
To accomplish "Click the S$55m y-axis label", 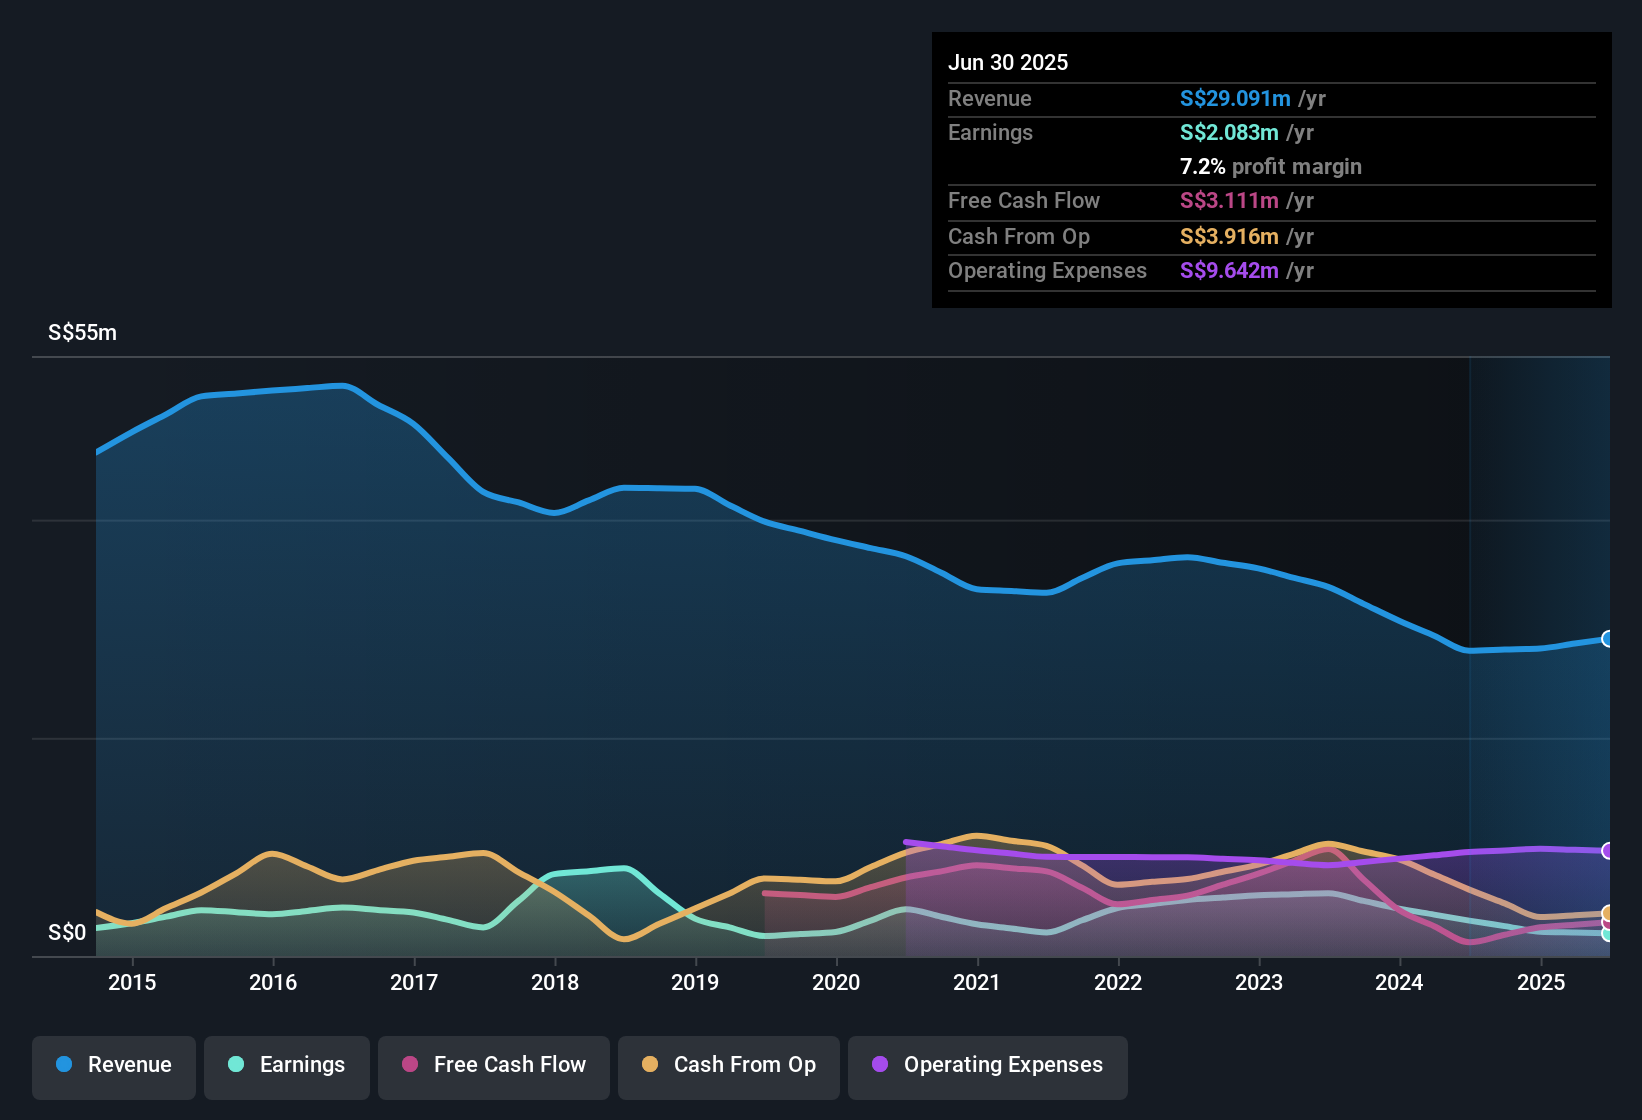I will pos(82,333).
